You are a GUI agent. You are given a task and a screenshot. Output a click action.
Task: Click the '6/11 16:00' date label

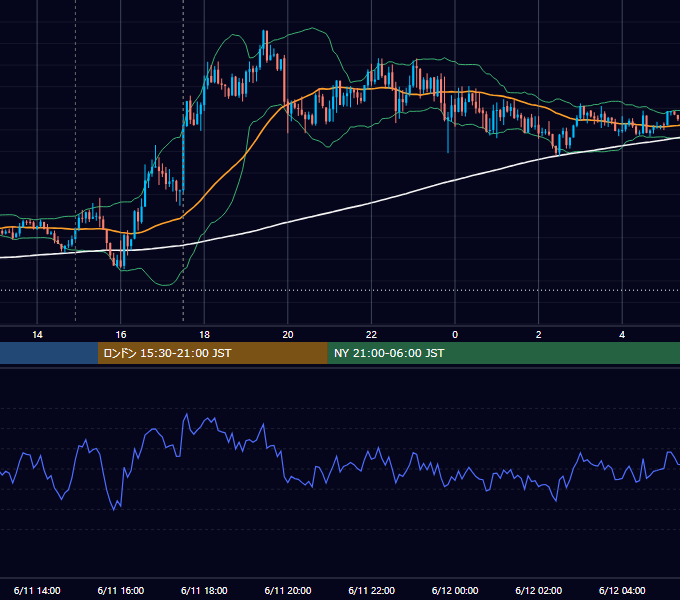coord(121,590)
